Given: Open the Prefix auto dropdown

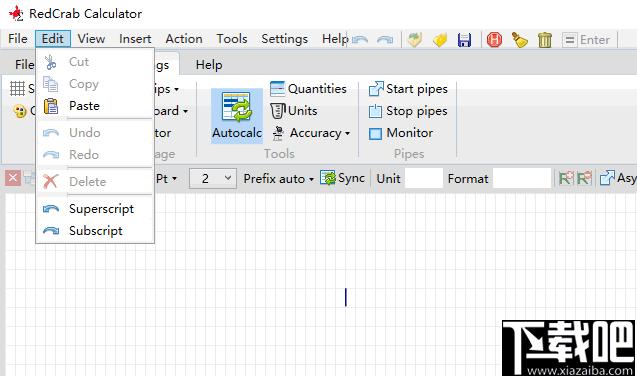Looking at the screenshot, I should (x=279, y=178).
